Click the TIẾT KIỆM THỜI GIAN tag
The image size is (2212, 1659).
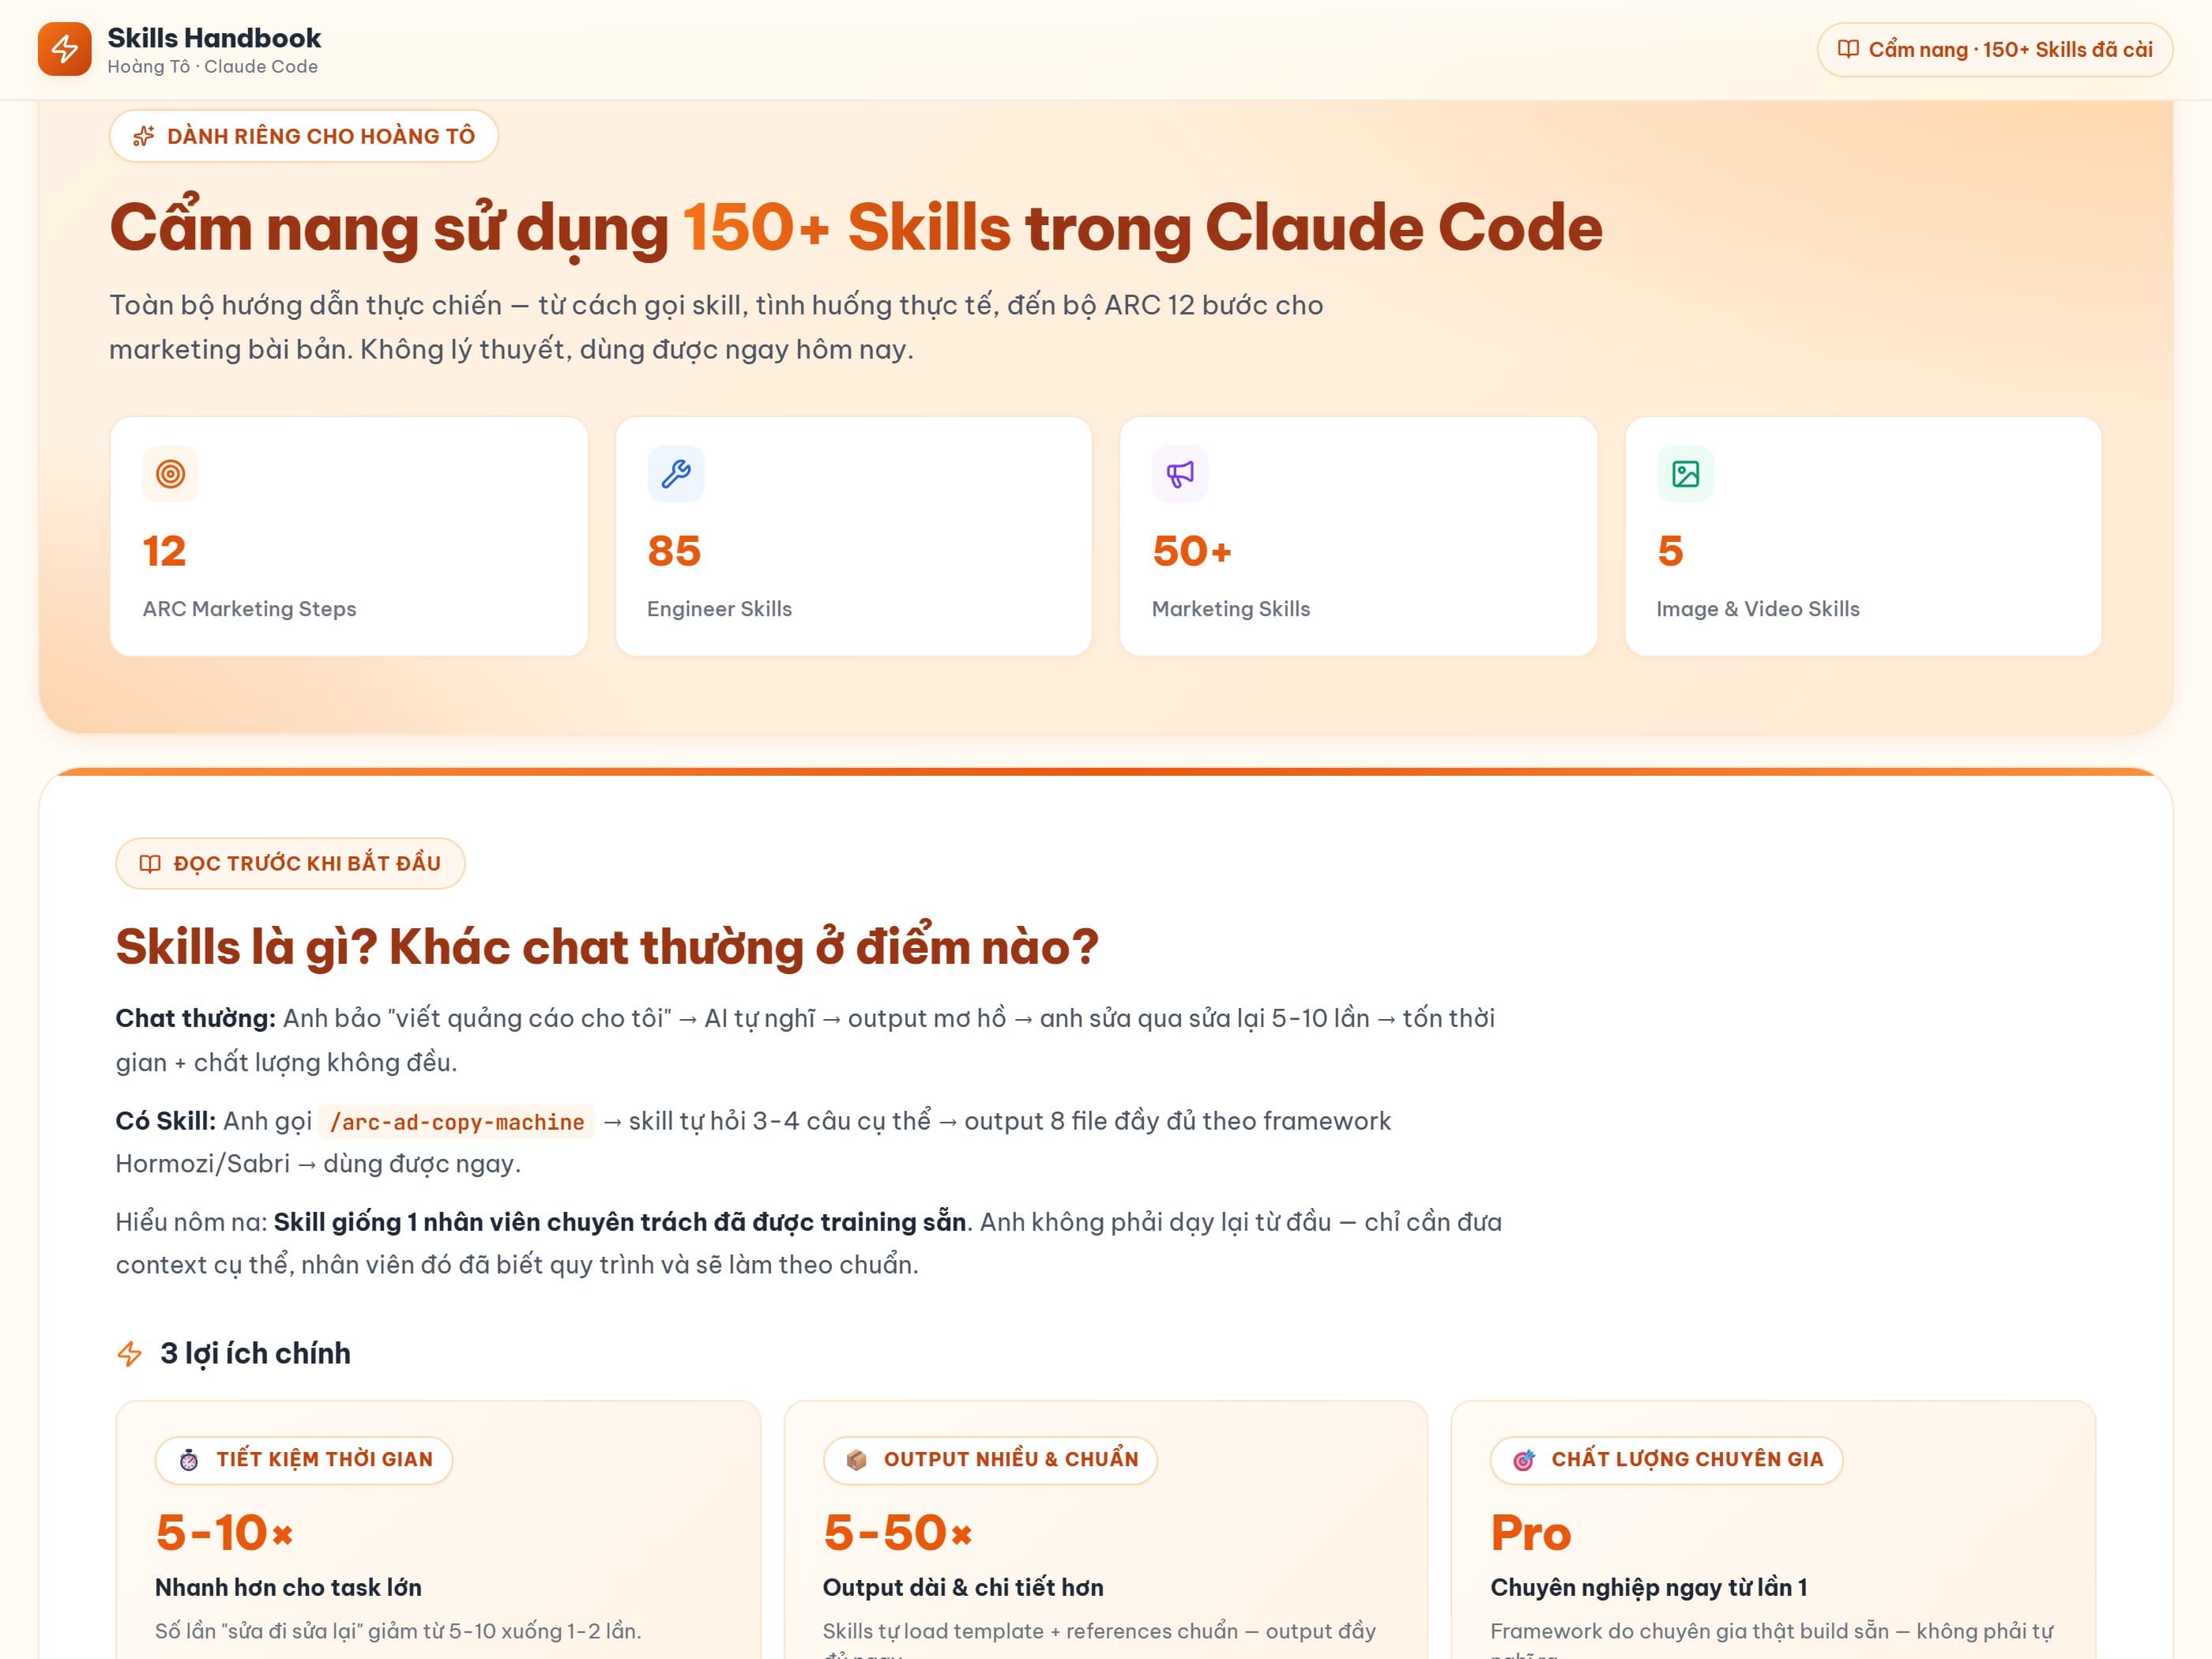[x=304, y=1460]
